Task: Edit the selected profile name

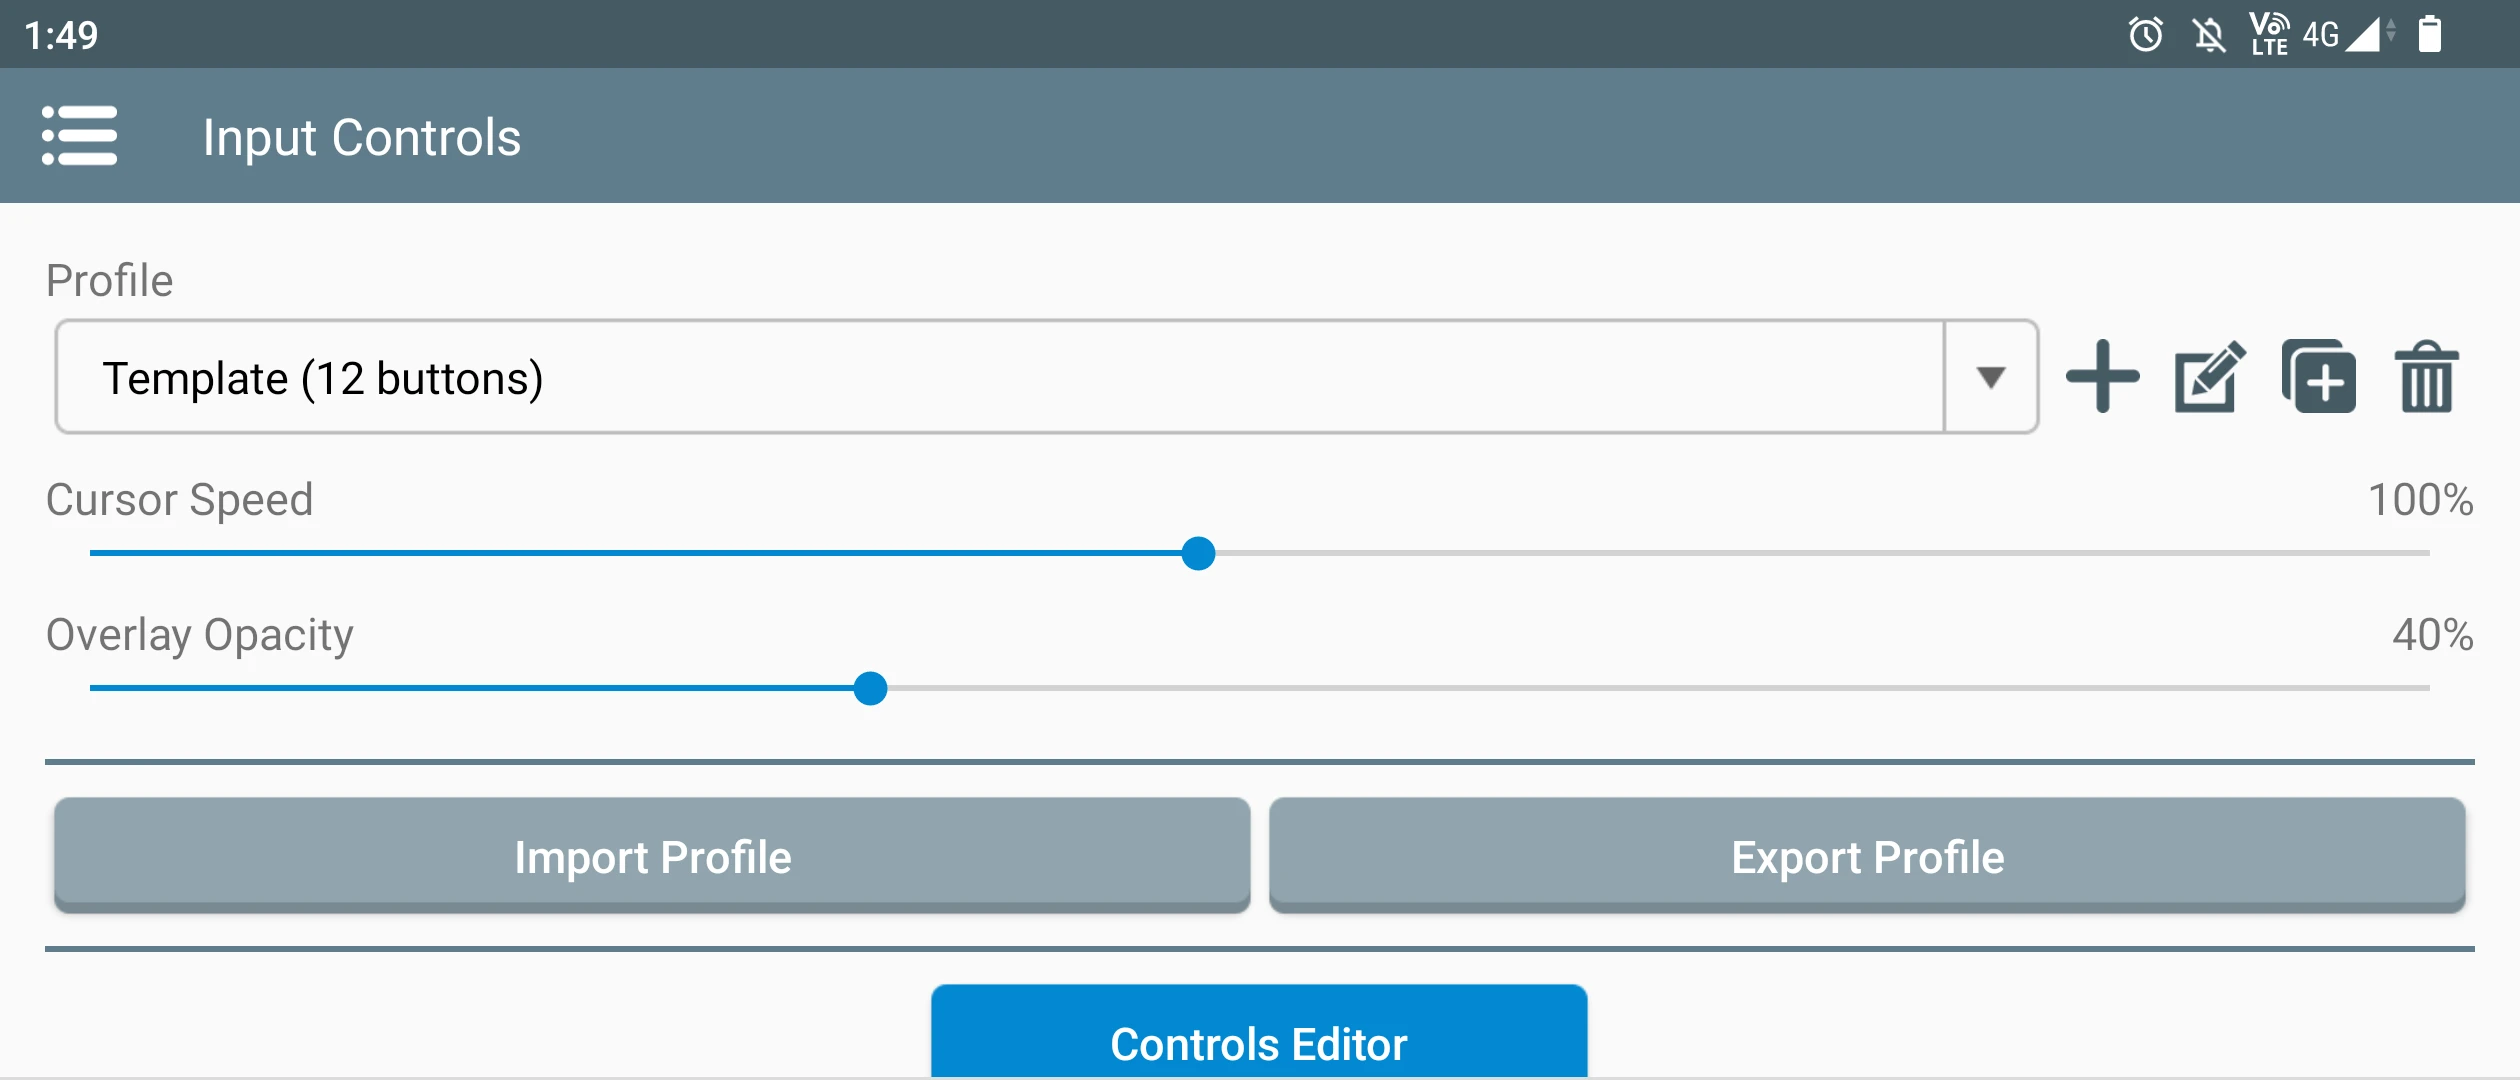Action: (x=2210, y=377)
